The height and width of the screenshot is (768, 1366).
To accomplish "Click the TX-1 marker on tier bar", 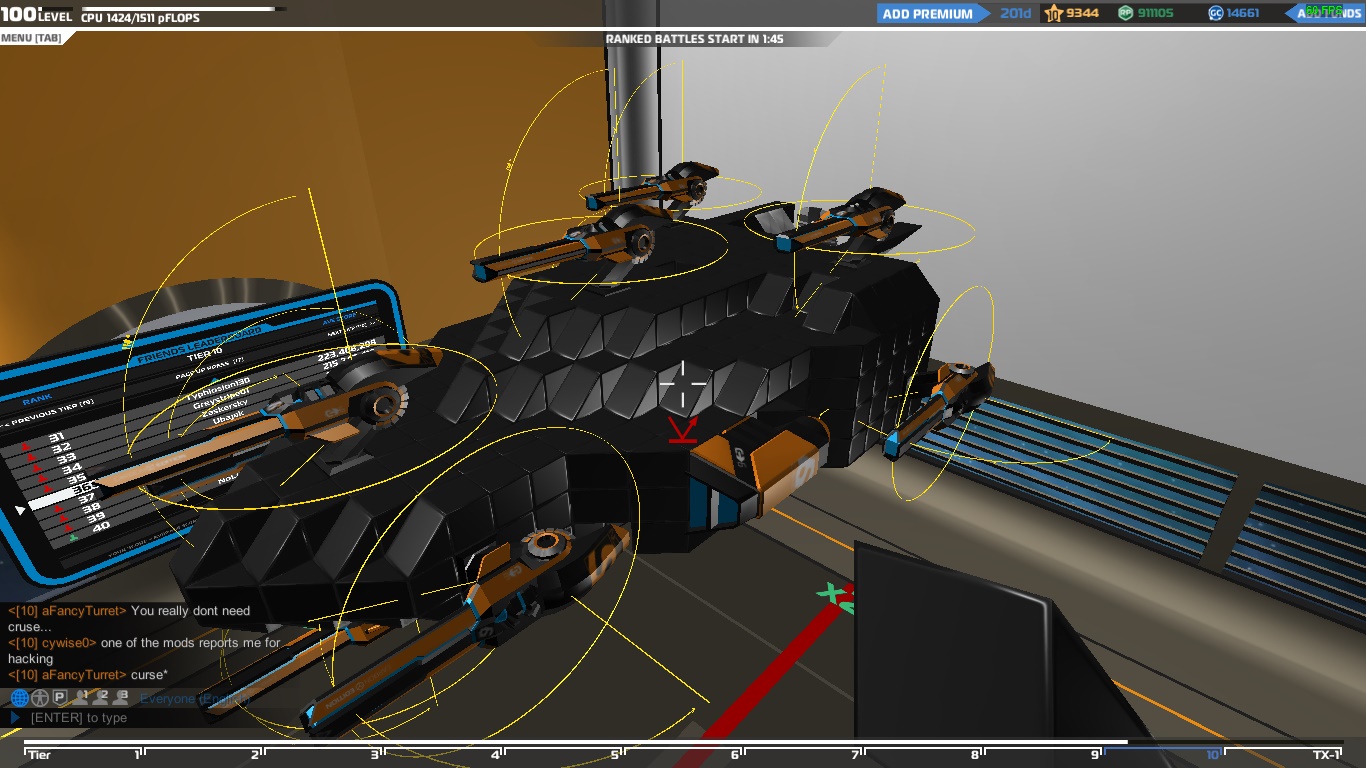I will point(1326,754).
